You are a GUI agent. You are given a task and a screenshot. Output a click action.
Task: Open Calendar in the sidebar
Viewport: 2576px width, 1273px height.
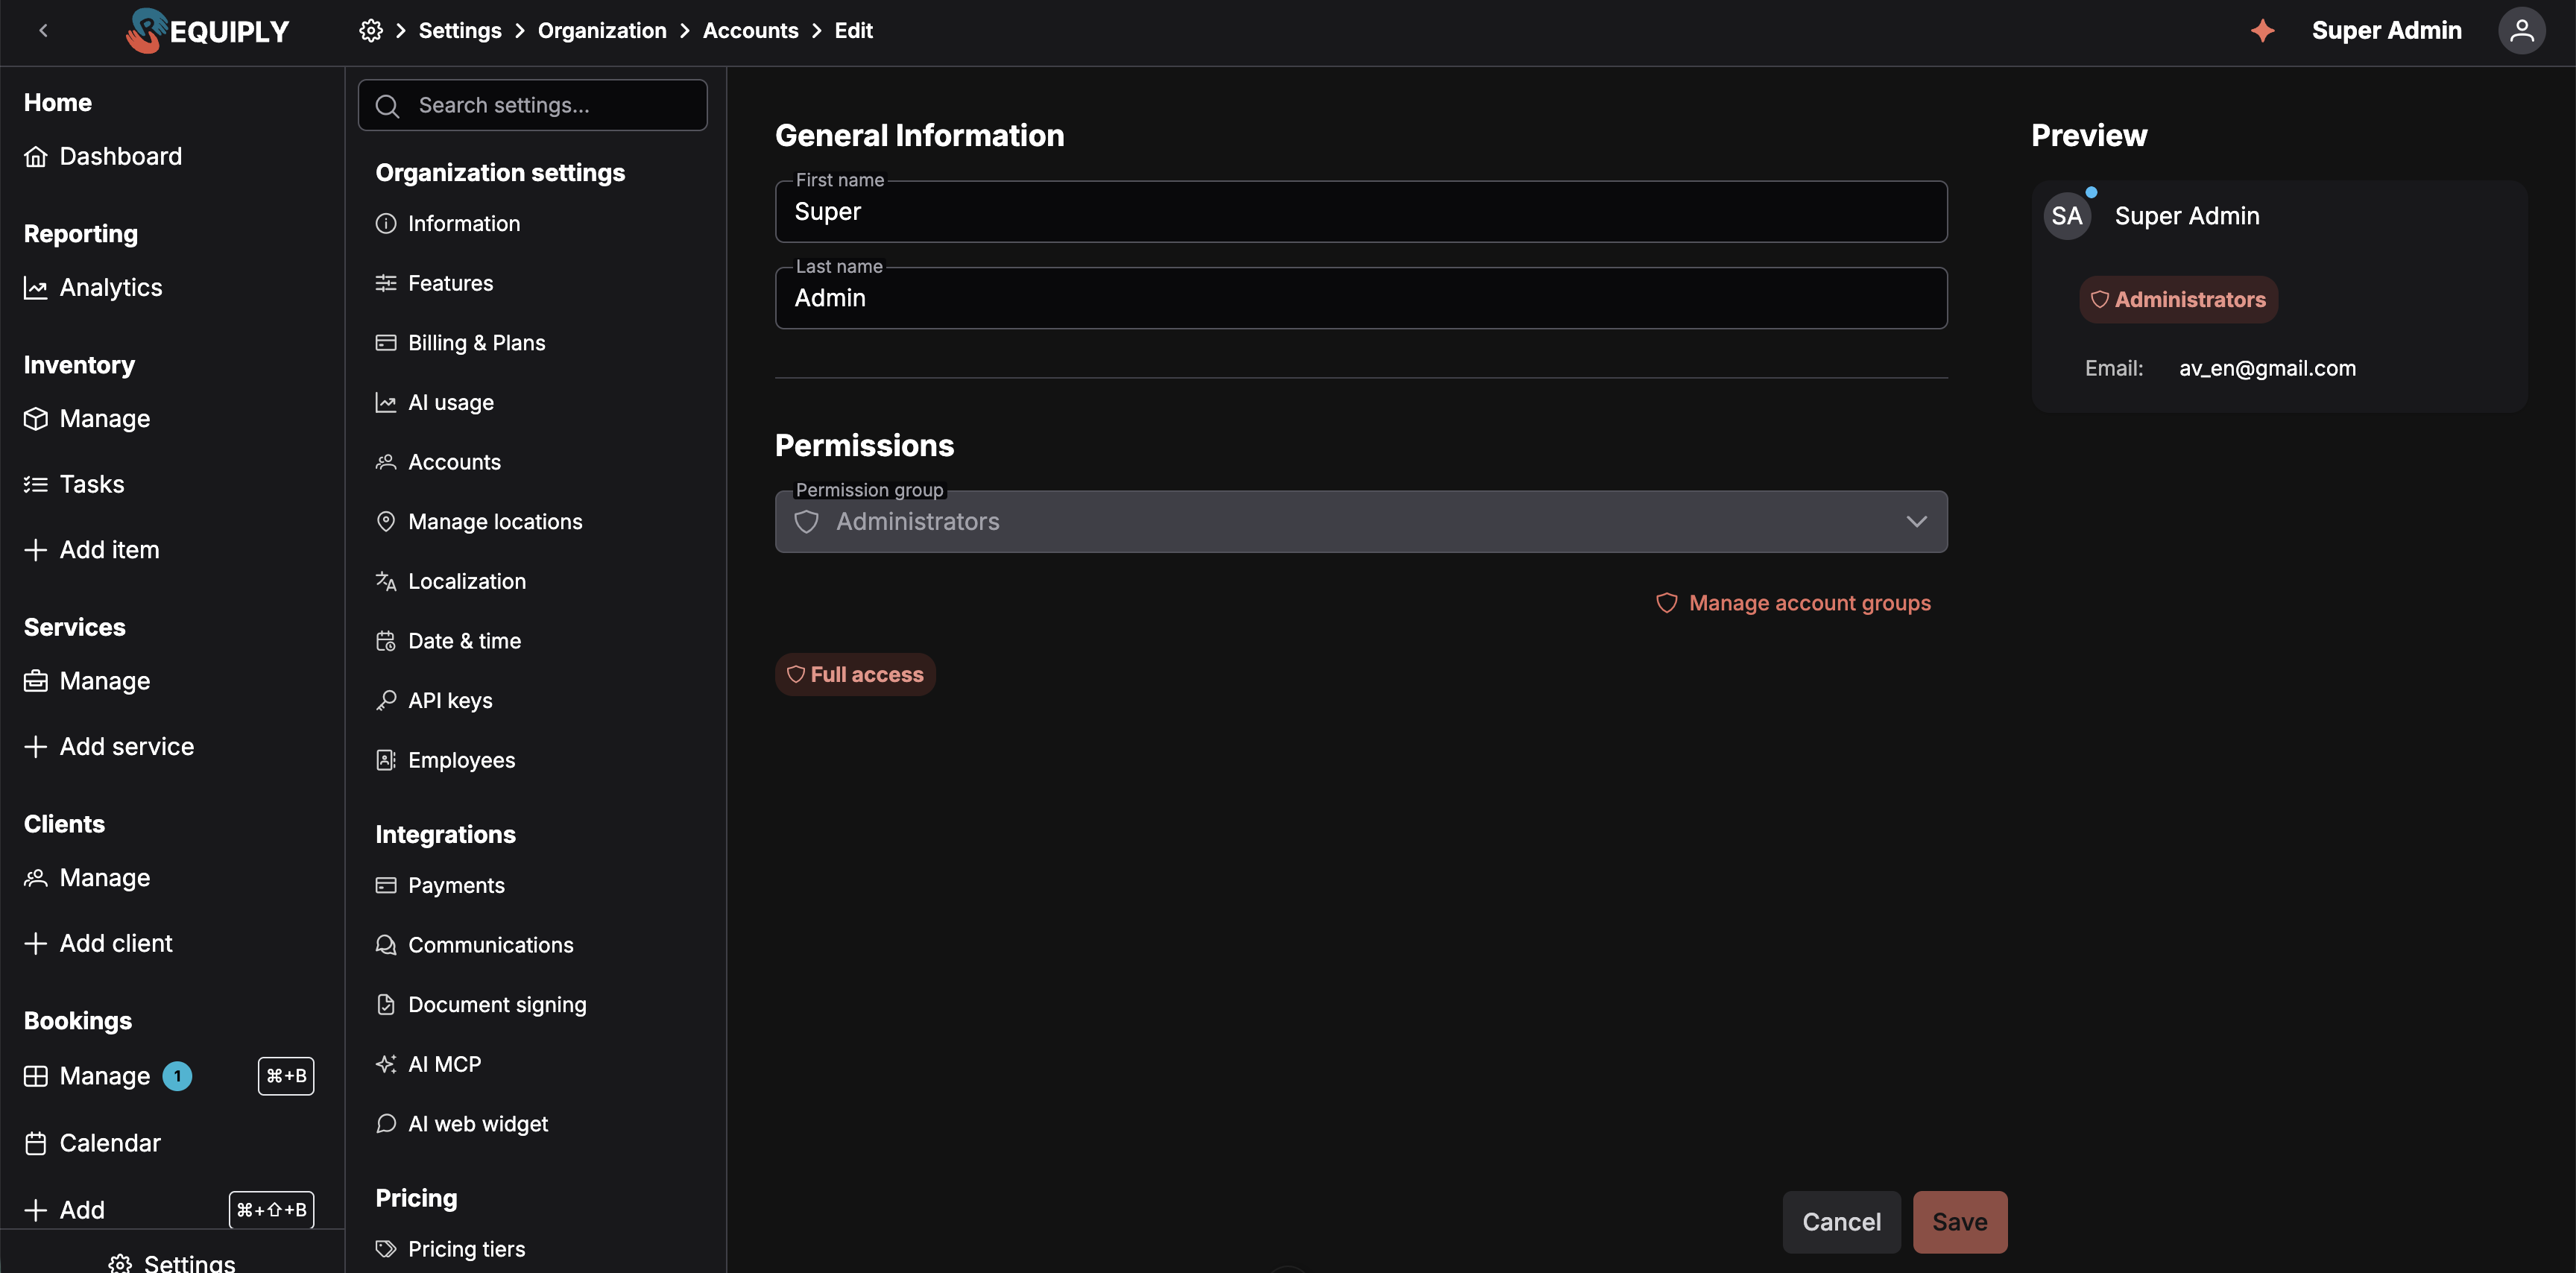(x=92, y=1143)
